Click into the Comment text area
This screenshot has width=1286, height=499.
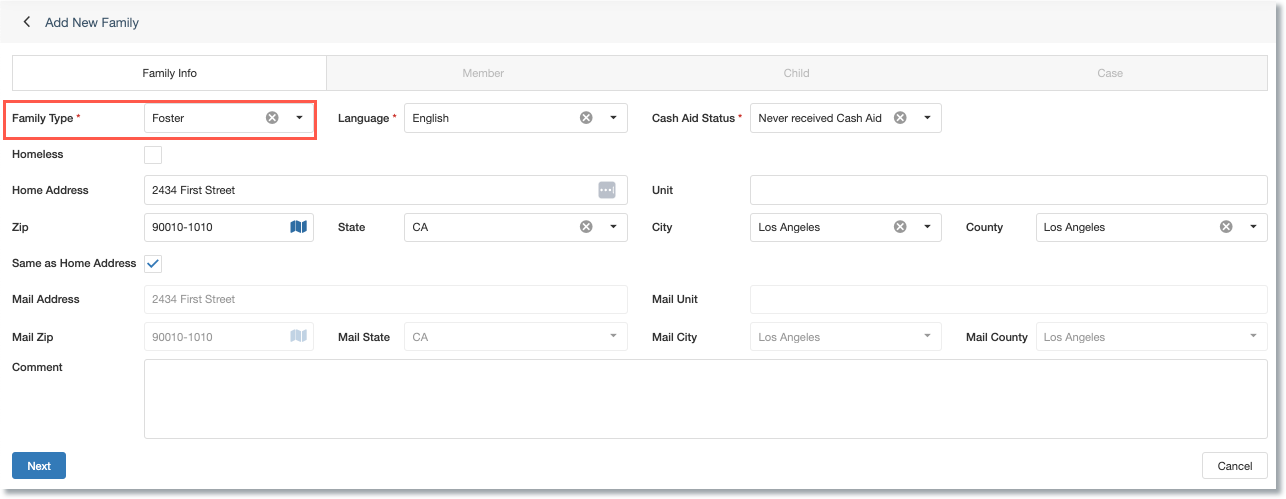706,399
